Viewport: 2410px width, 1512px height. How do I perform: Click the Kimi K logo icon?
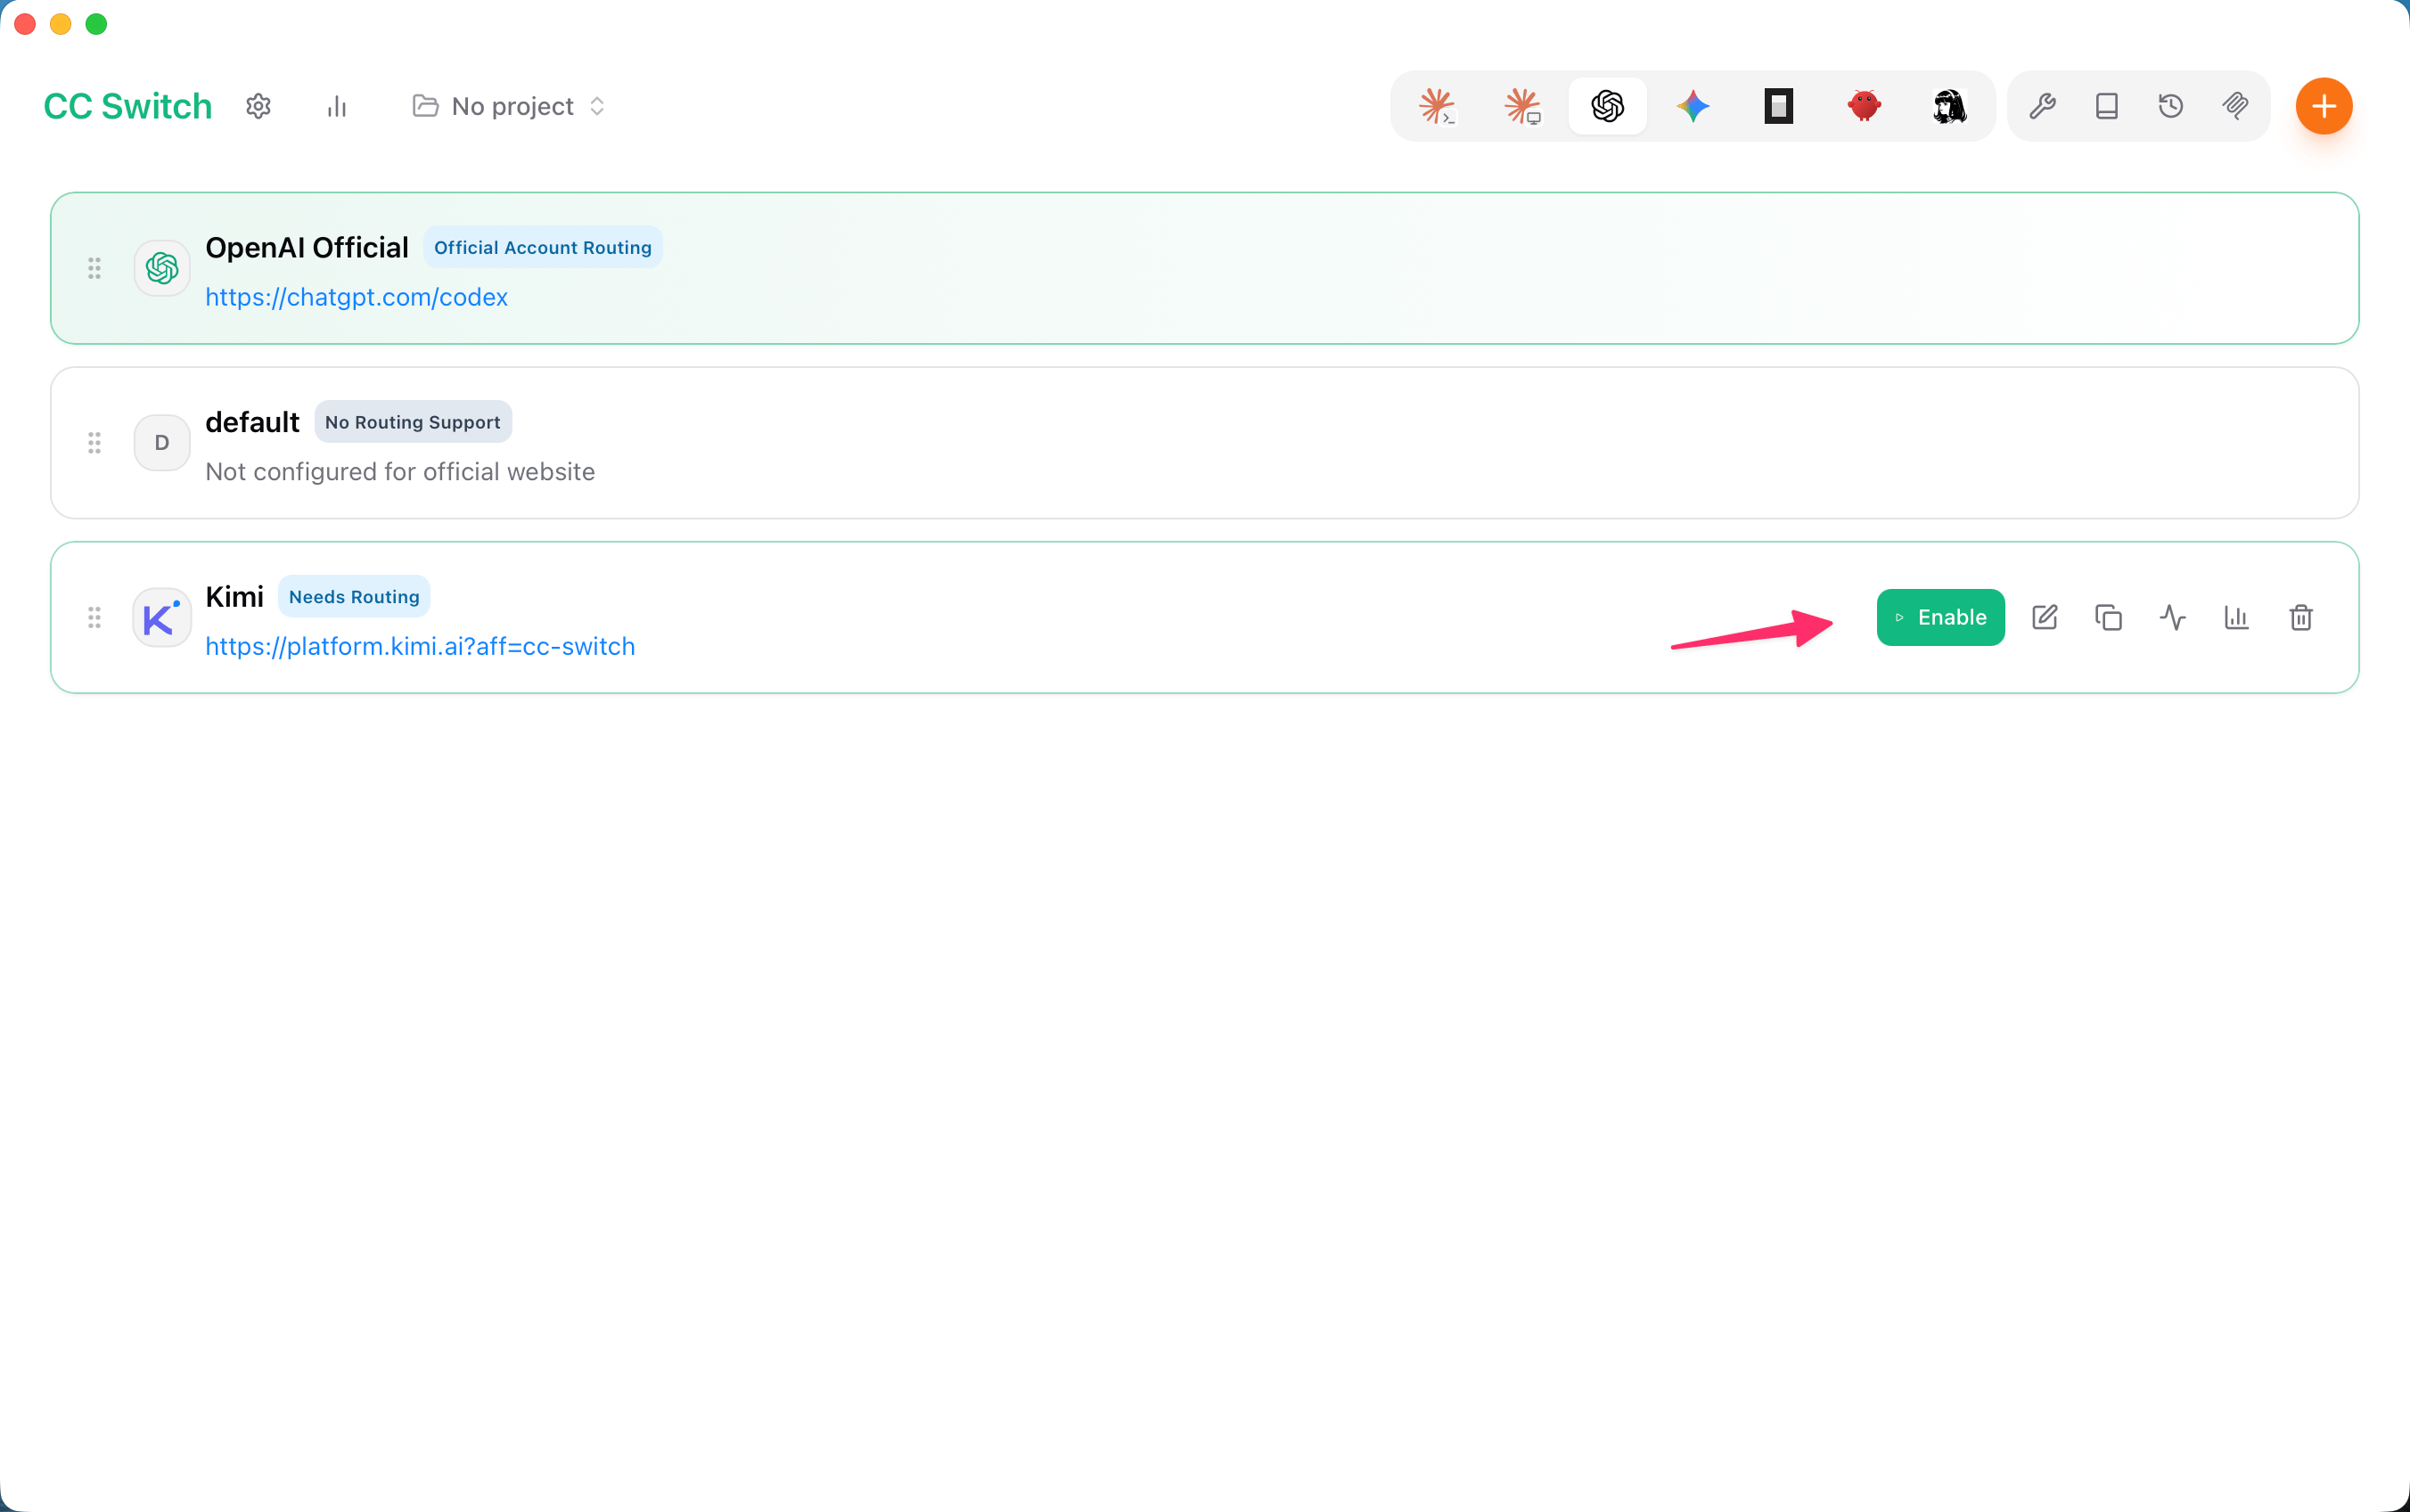(162, 618)
